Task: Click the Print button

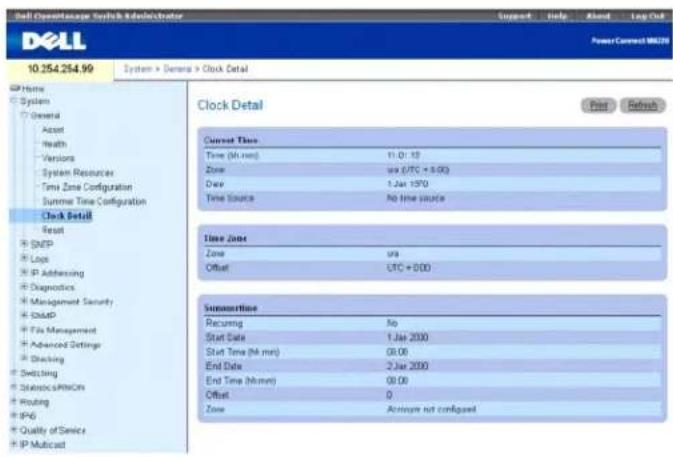Action: [x=598, y=105]
